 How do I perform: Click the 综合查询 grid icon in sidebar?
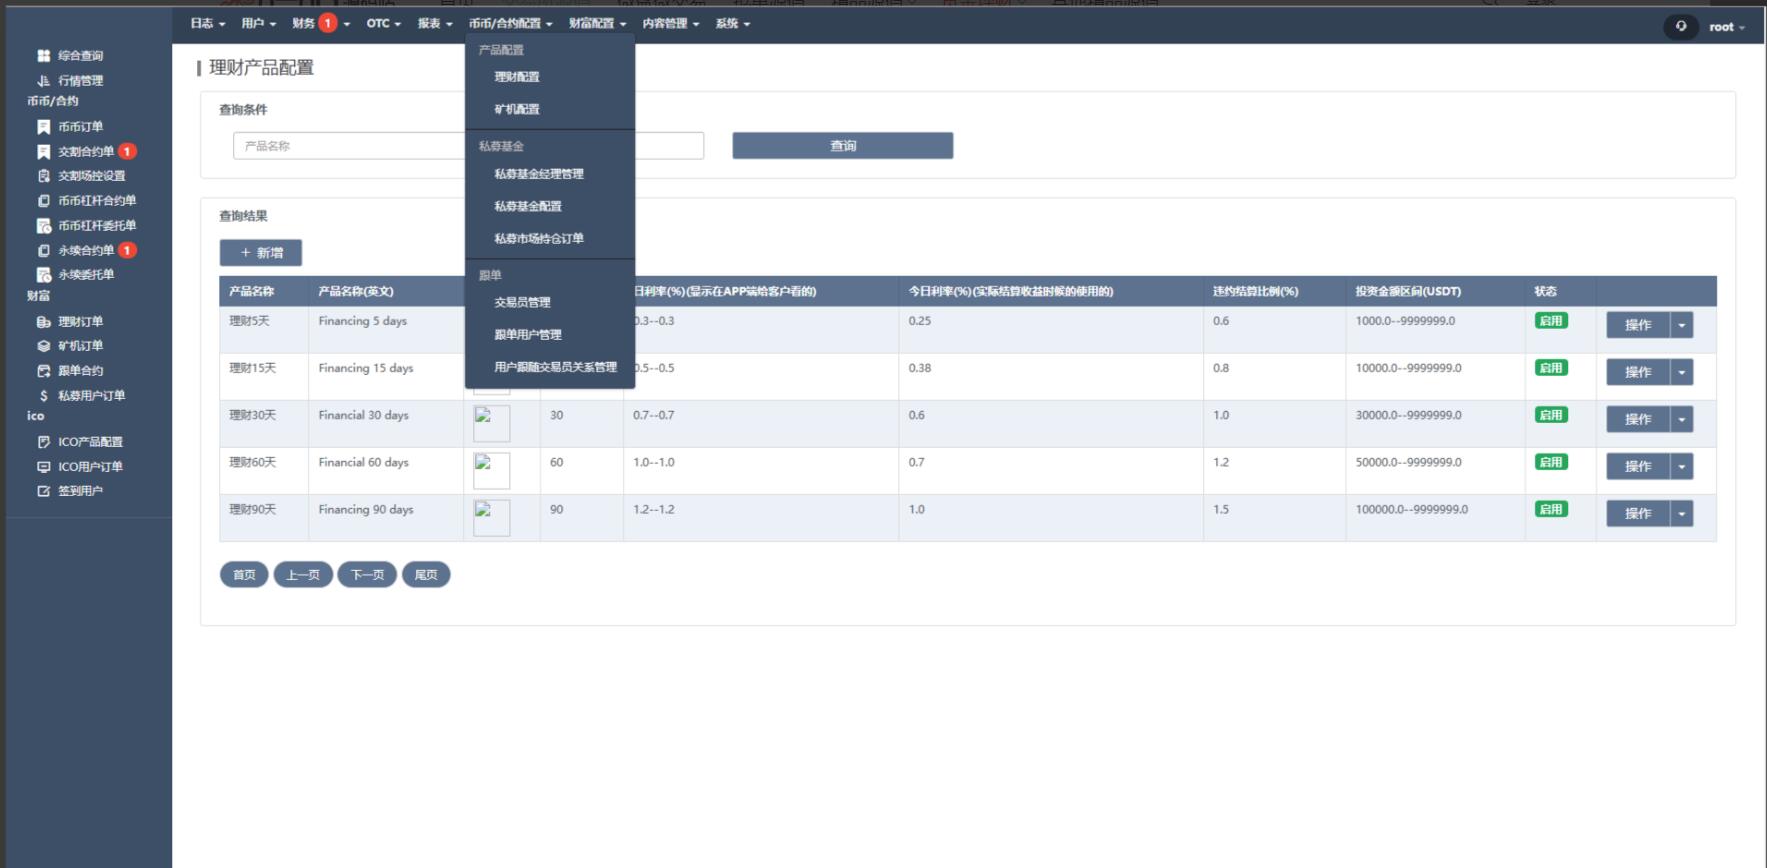click(x=43, y=56)
